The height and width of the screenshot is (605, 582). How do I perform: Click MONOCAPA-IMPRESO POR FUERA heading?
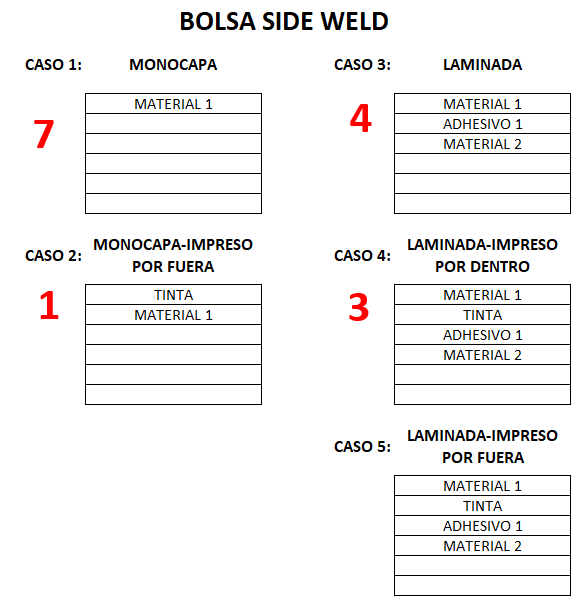click(173, 255)
